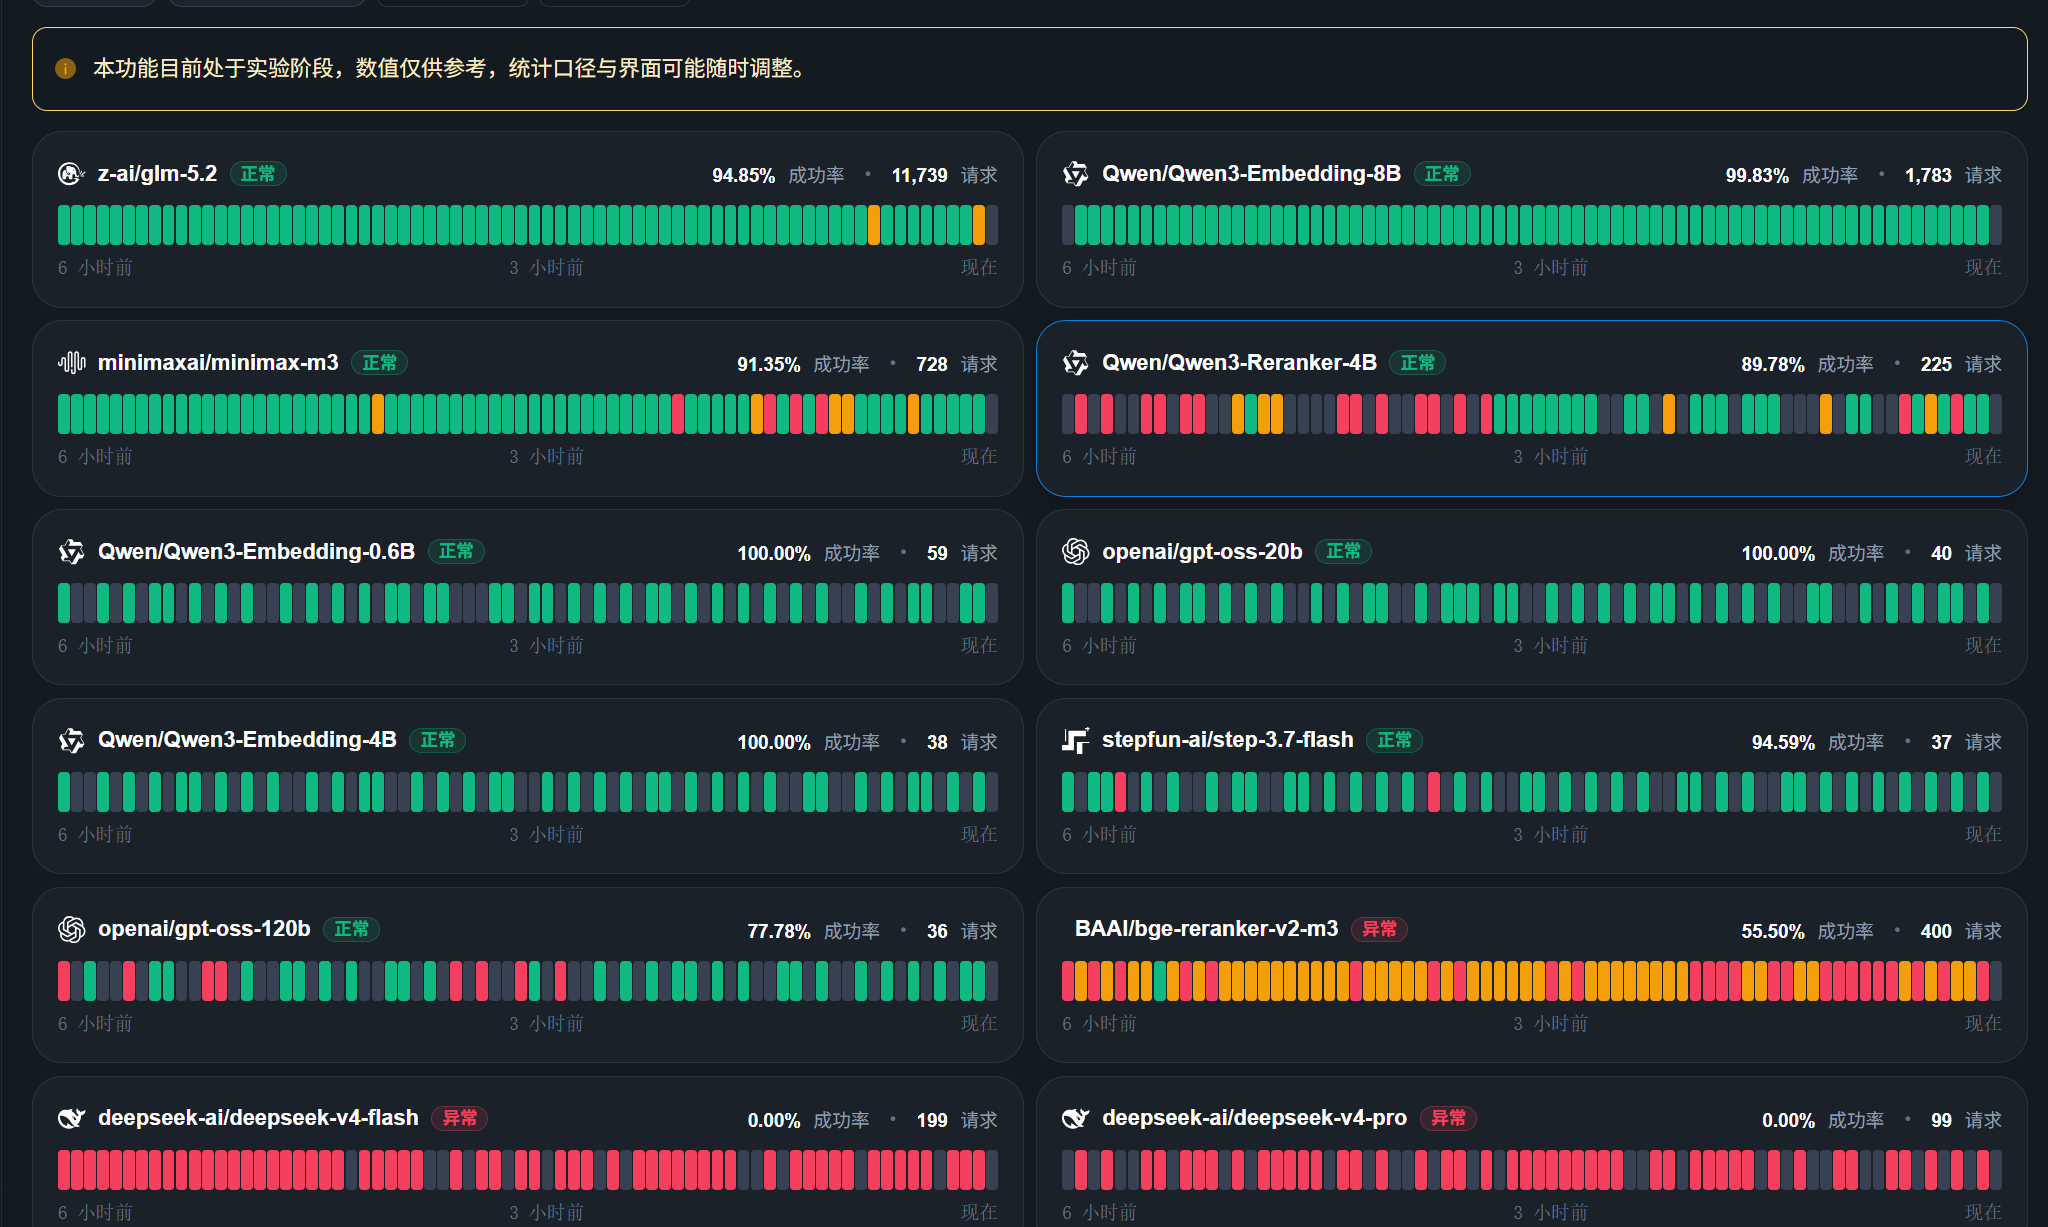The height and width of the screenshot is (1227, 2048).
Task: Click the stepfun-ai step-3.7-flash logo icon
Action: (1075, 741)
